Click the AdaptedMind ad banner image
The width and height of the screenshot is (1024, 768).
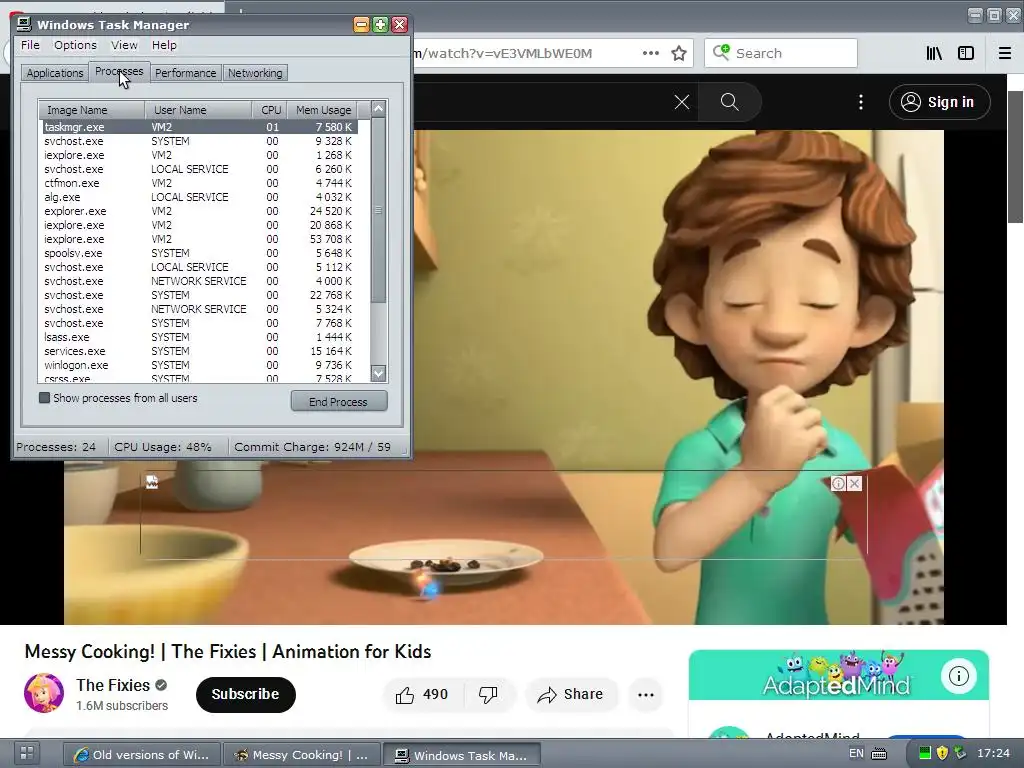(x=839, y=675)
